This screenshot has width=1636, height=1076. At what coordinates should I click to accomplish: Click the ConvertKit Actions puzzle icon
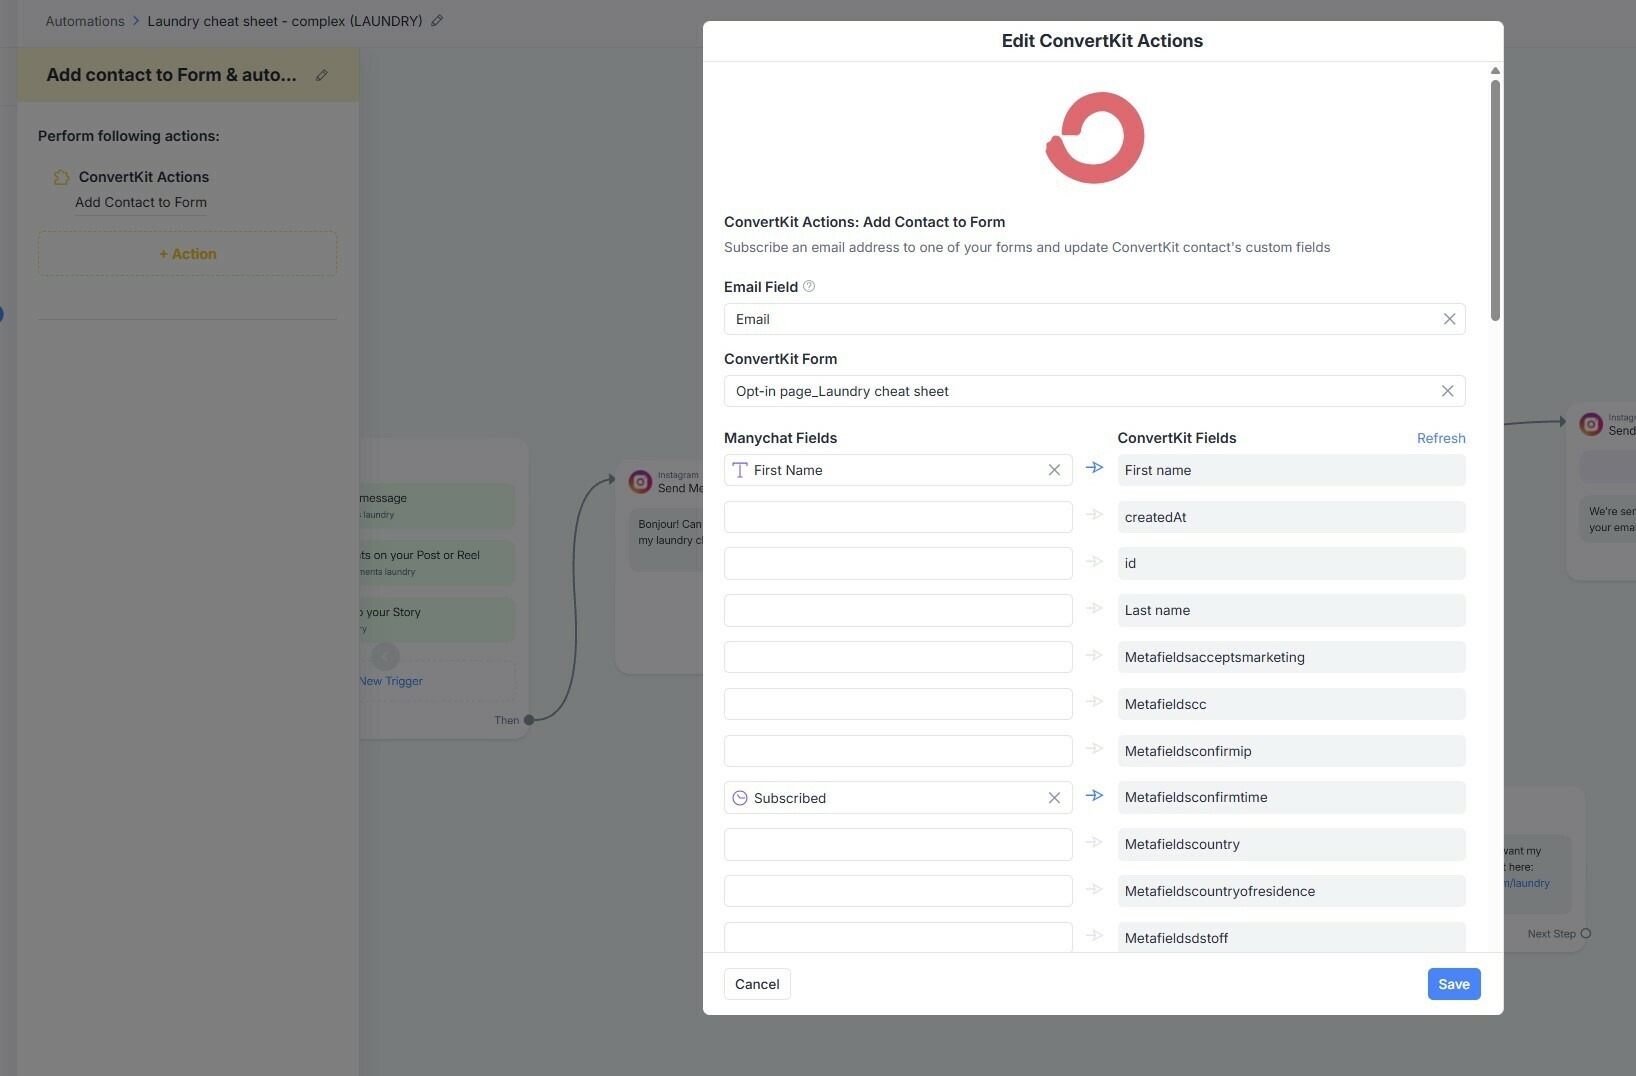pos(61,177)
